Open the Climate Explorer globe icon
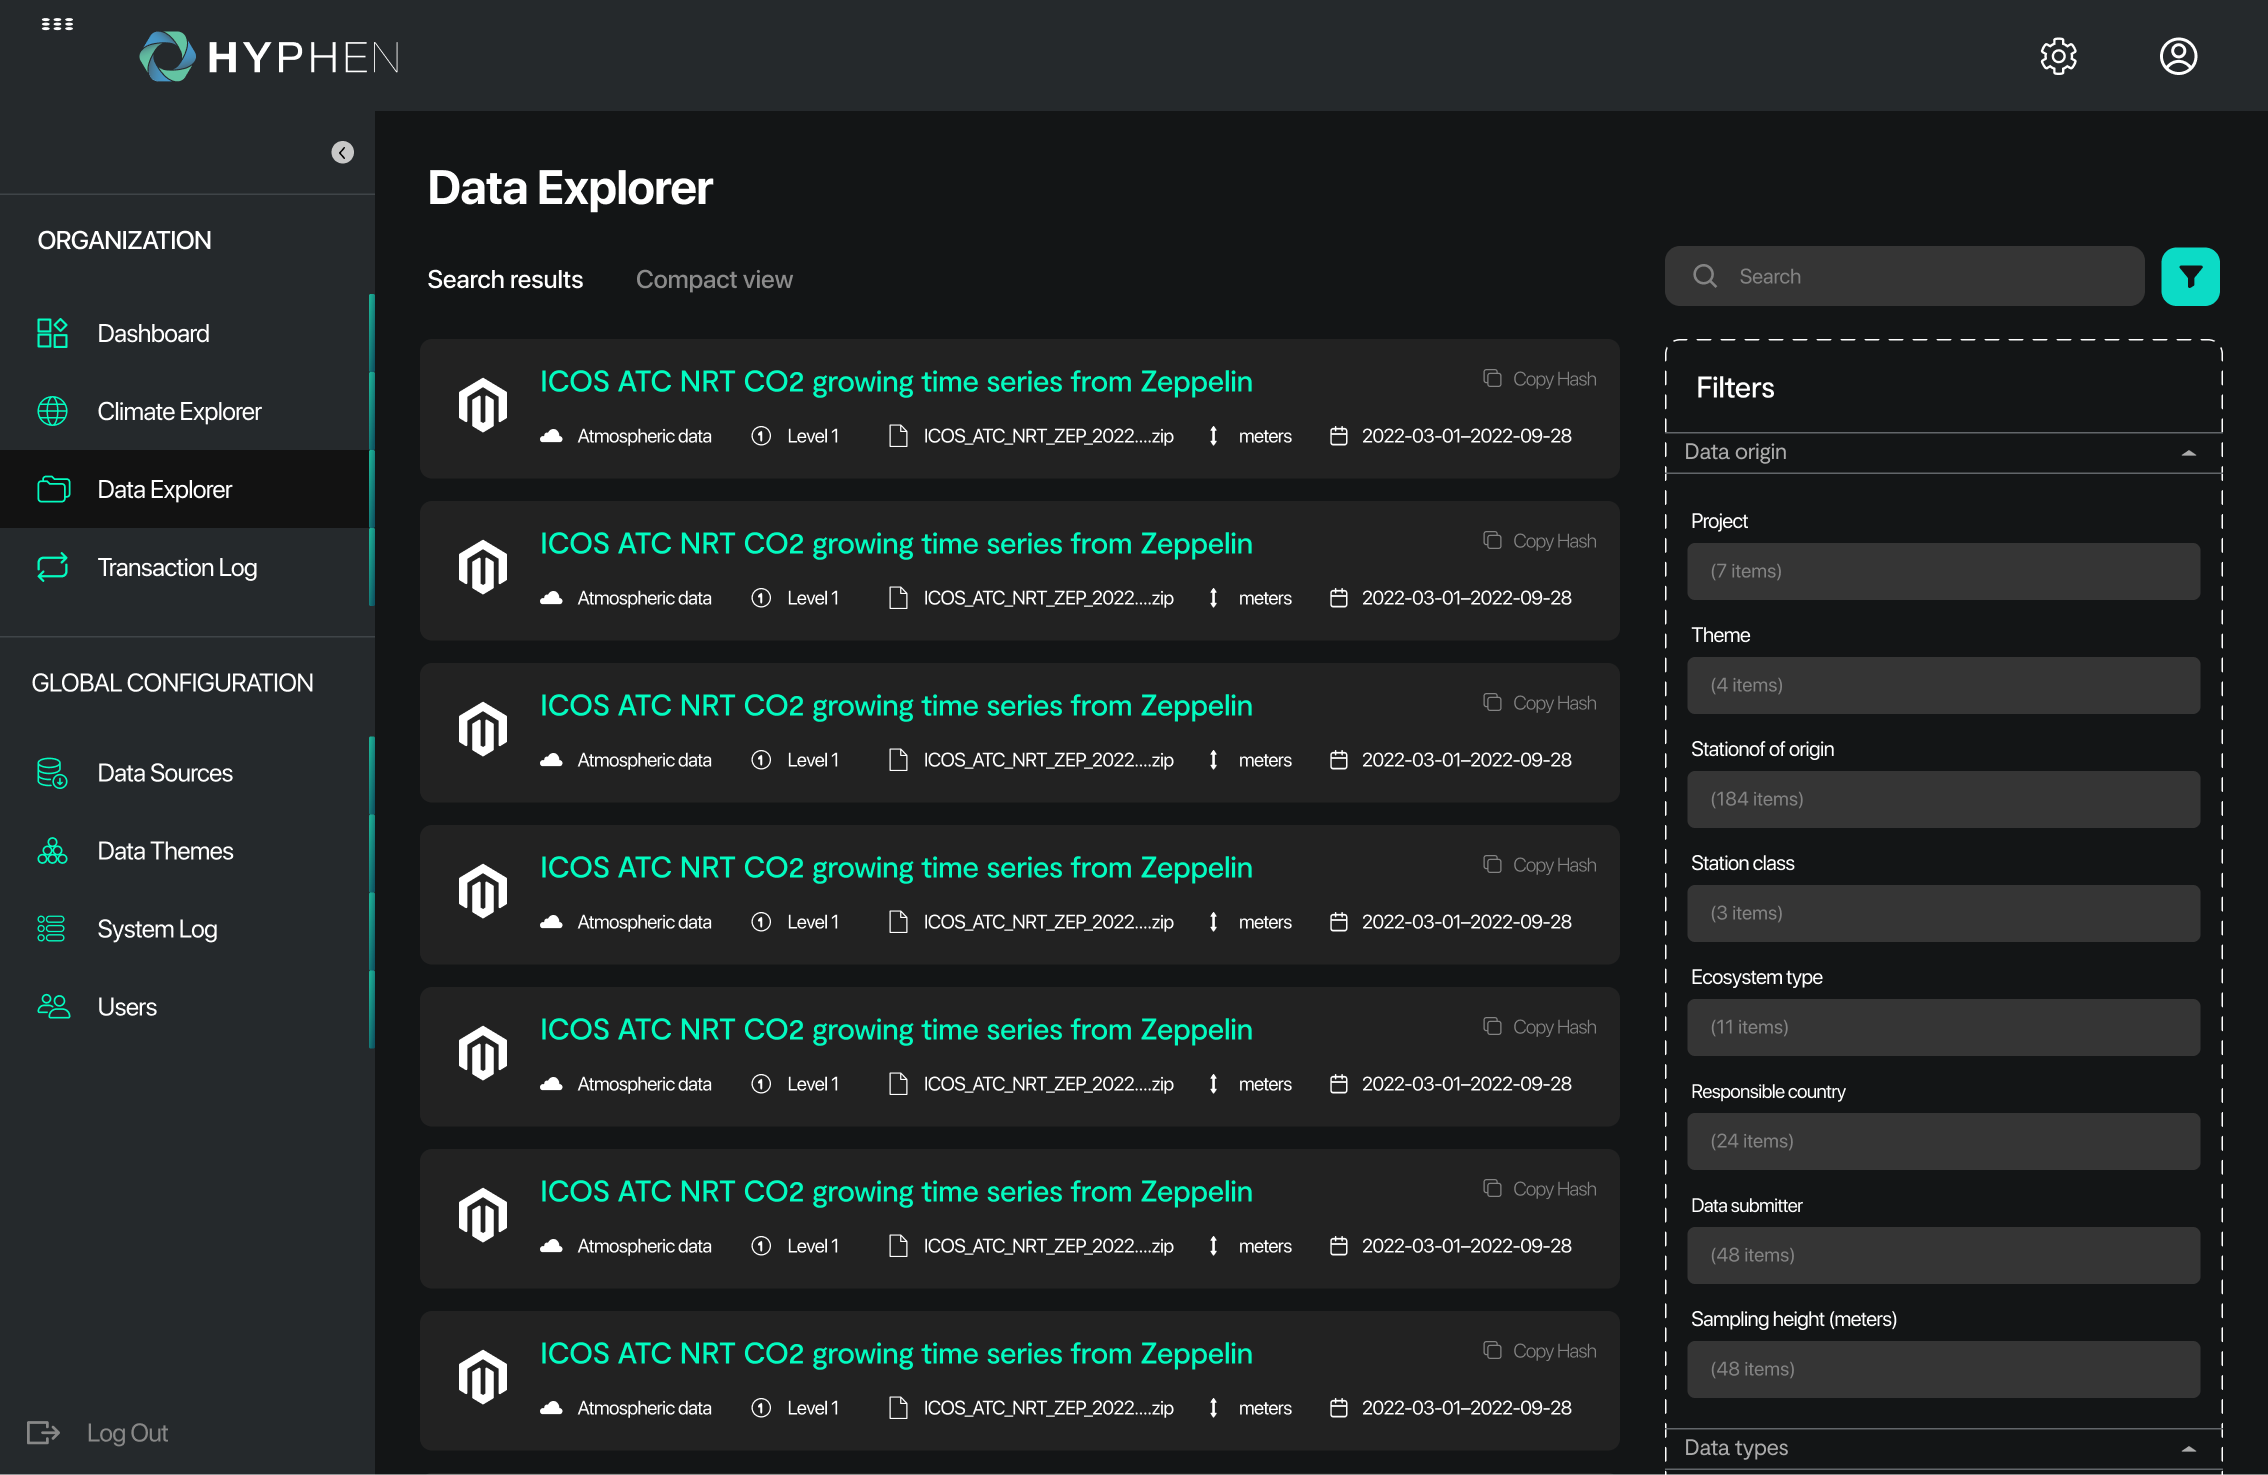Viewport: 2268px width, 1475px height. (52, 411)
